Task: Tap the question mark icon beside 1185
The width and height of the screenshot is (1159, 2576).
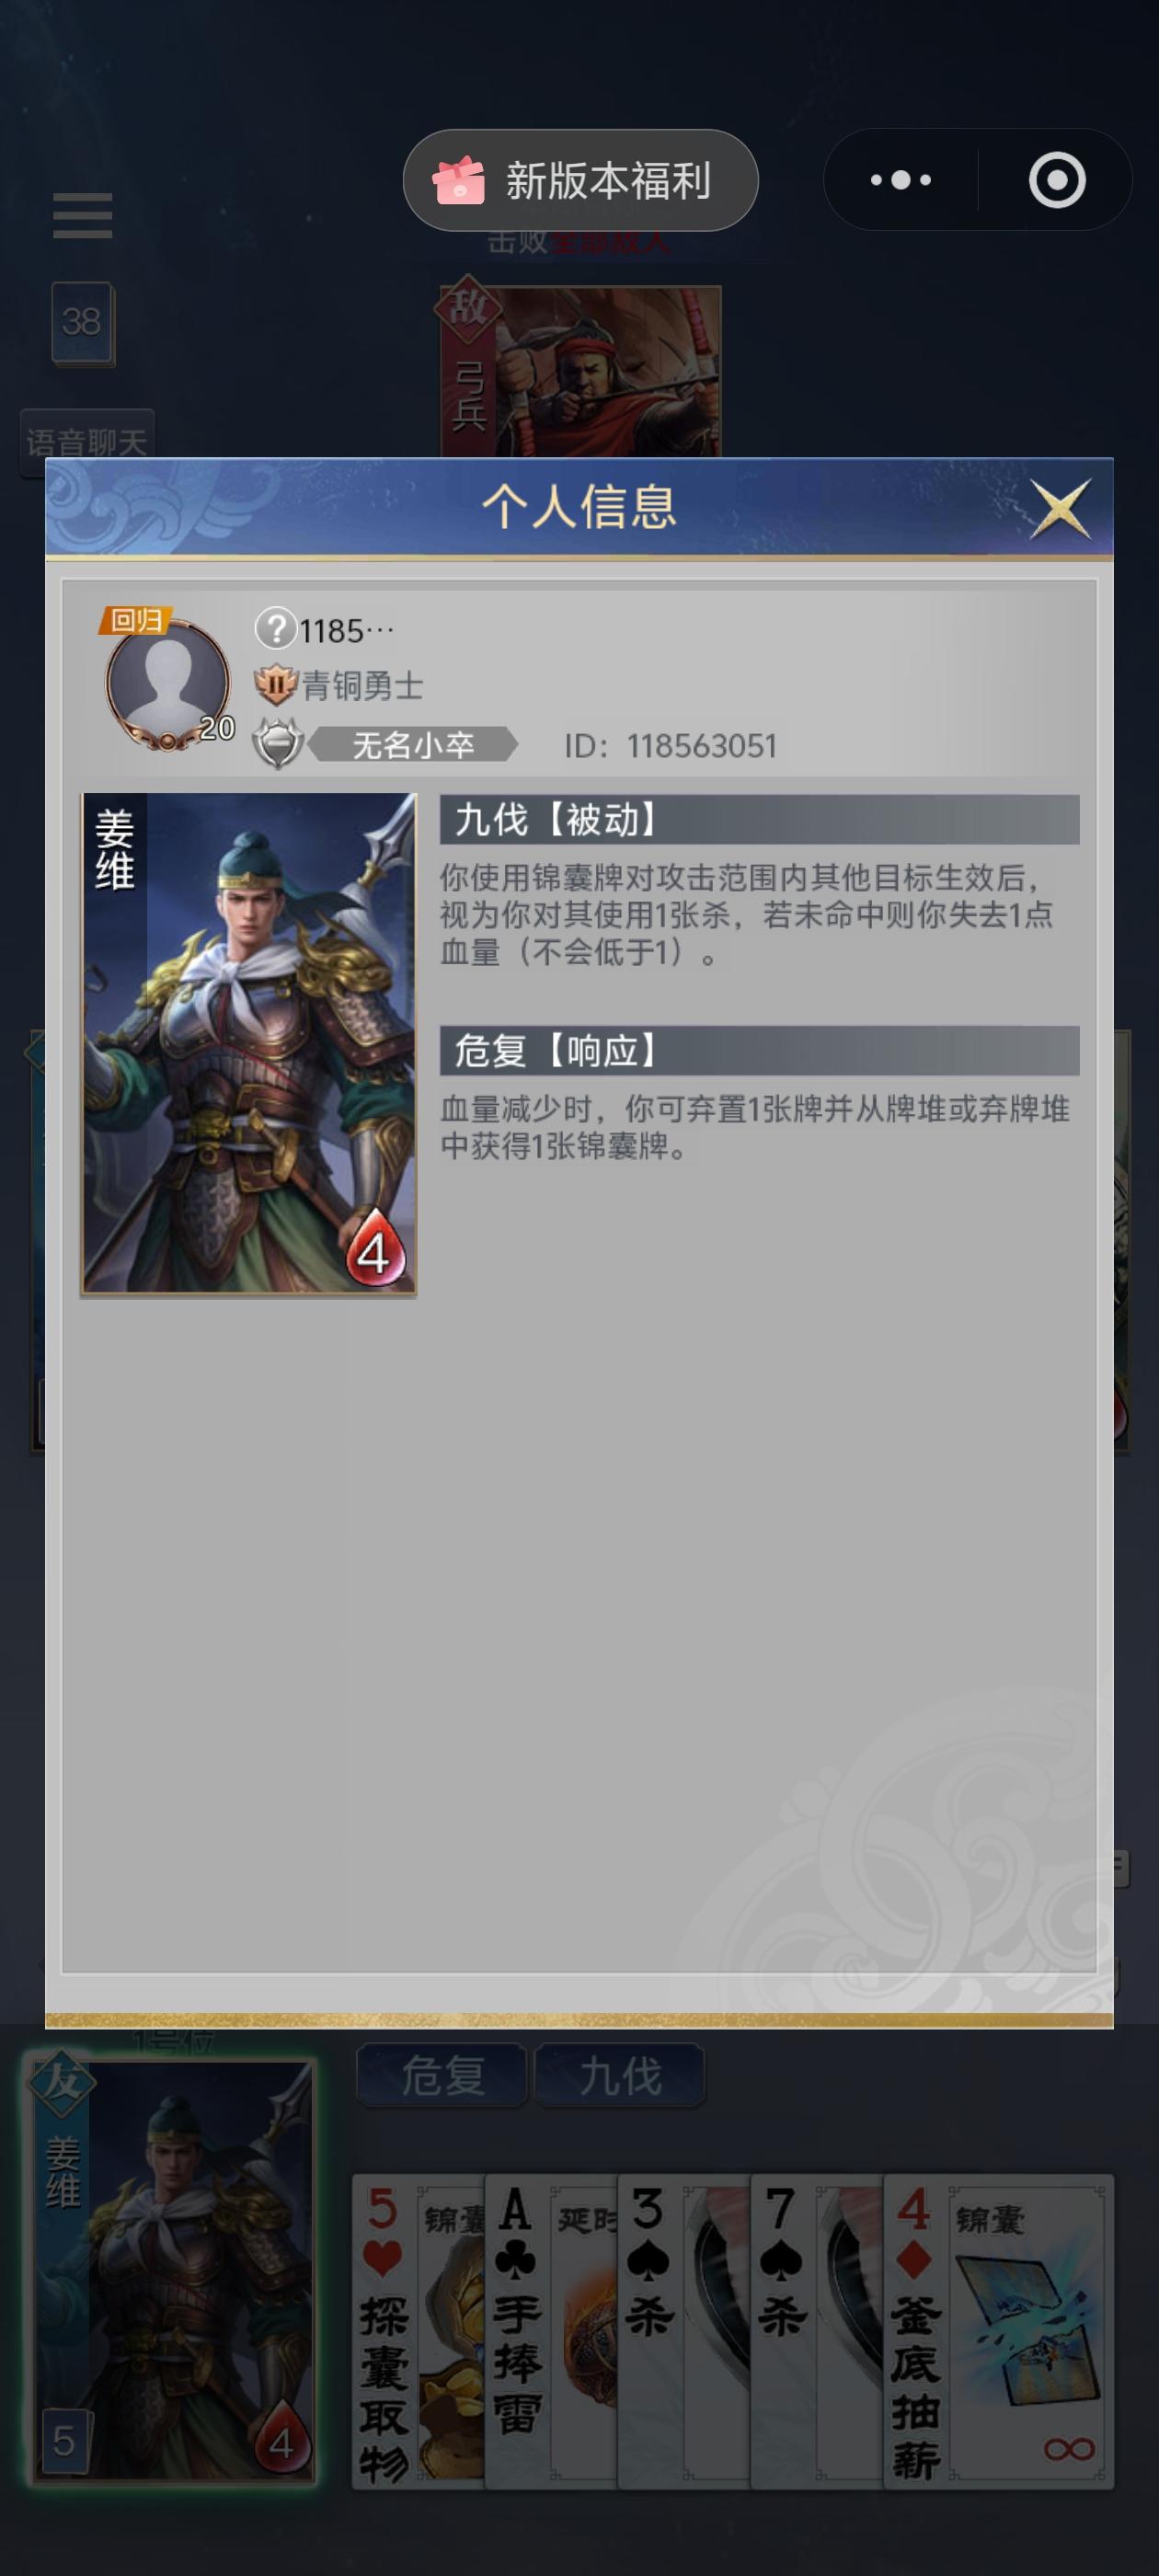Action: (x=275, y=629)
